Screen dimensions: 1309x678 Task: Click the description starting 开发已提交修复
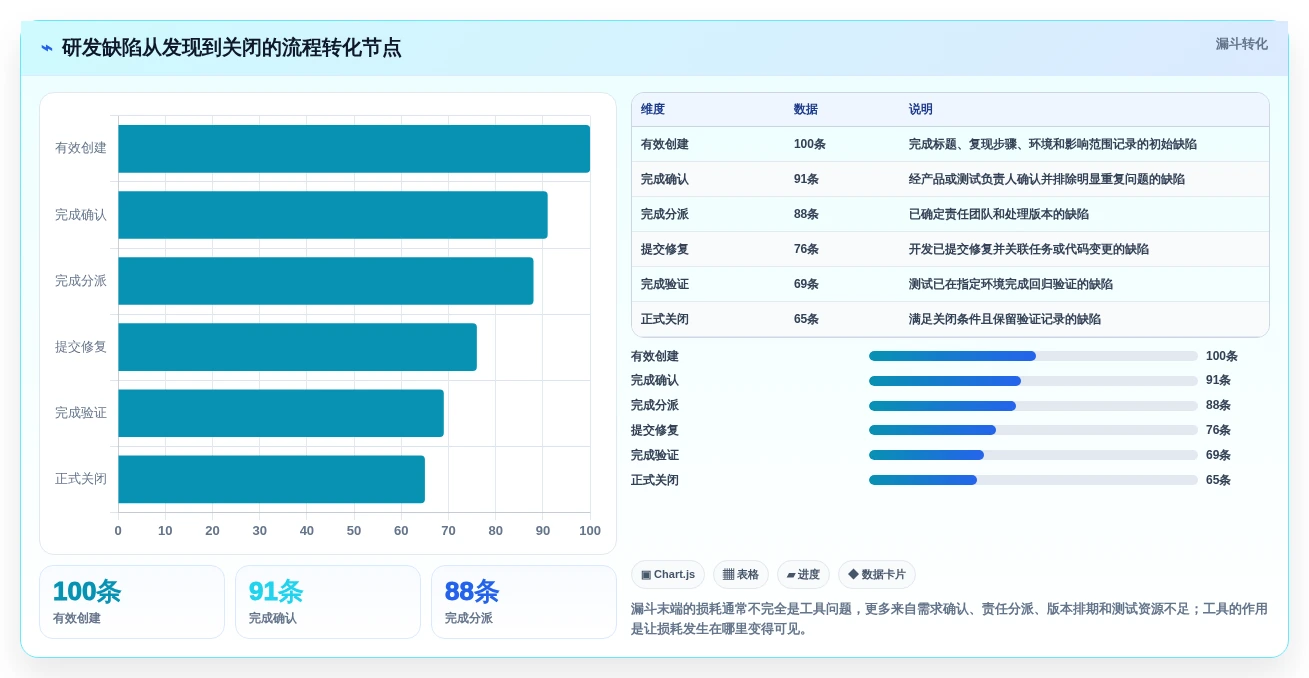(x=1029, y=249)
